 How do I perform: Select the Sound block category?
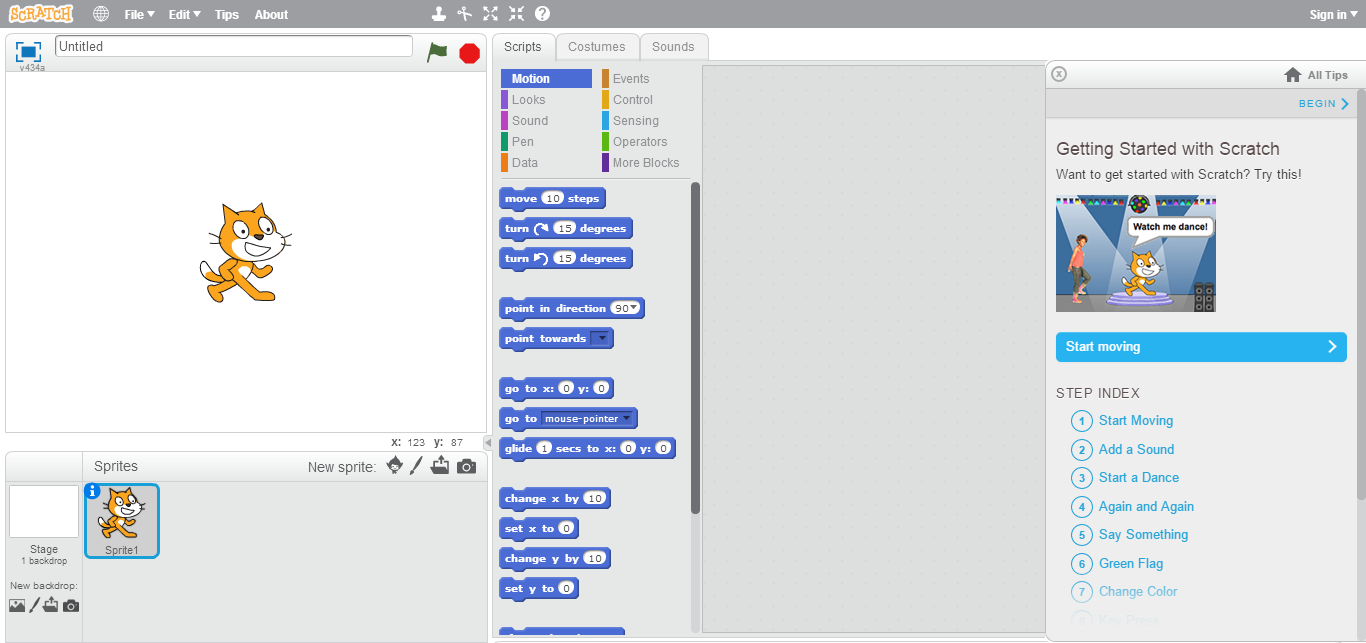click(546, 121)
